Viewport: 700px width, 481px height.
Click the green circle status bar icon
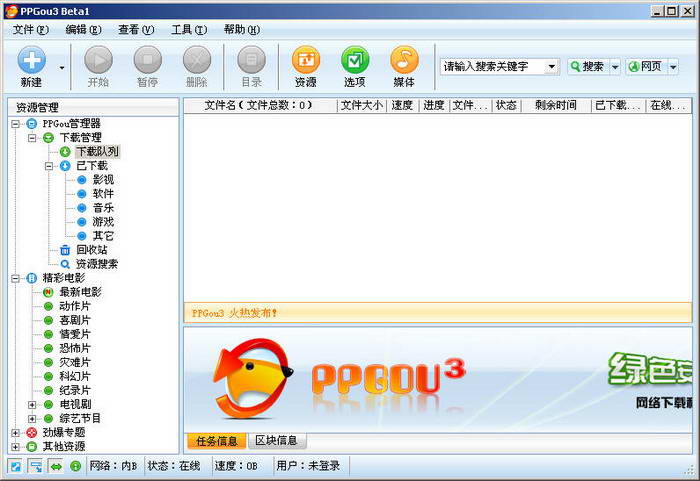[75, 467]
